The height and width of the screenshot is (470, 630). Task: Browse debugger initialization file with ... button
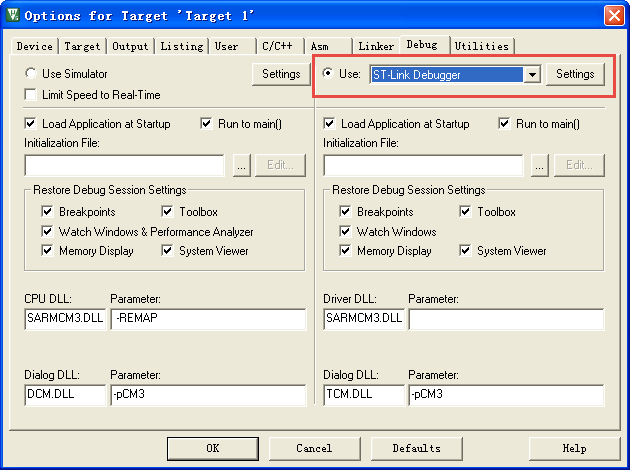click(540, 165)
